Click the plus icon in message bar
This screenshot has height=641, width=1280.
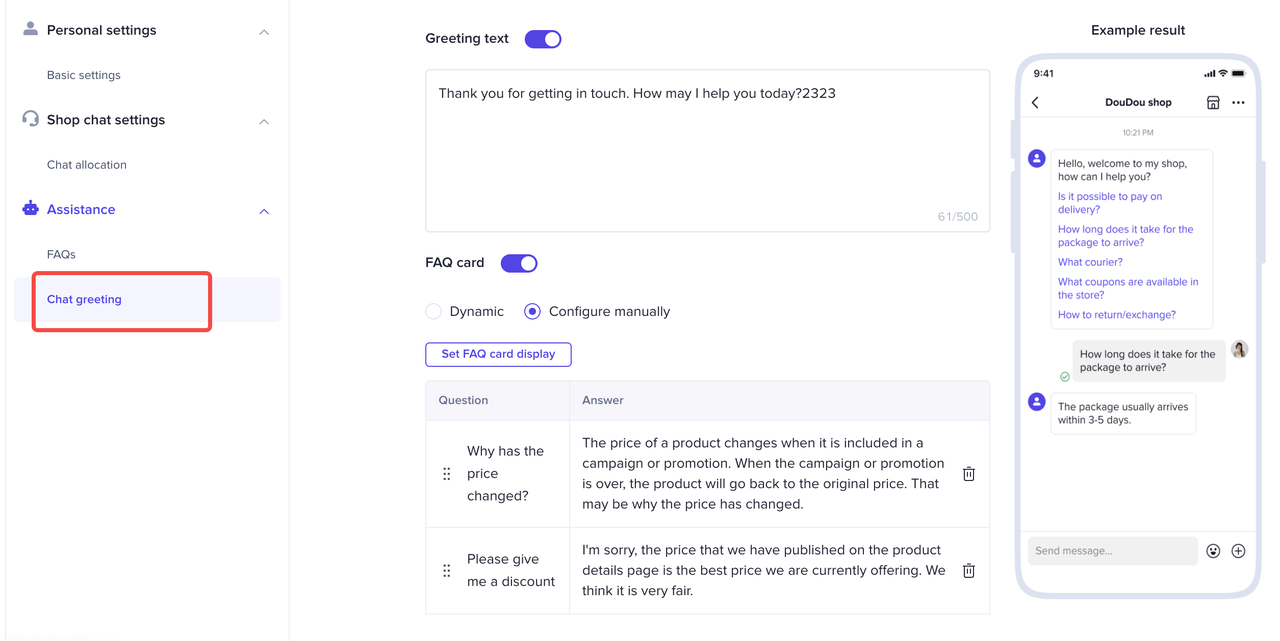(1238, 551)
